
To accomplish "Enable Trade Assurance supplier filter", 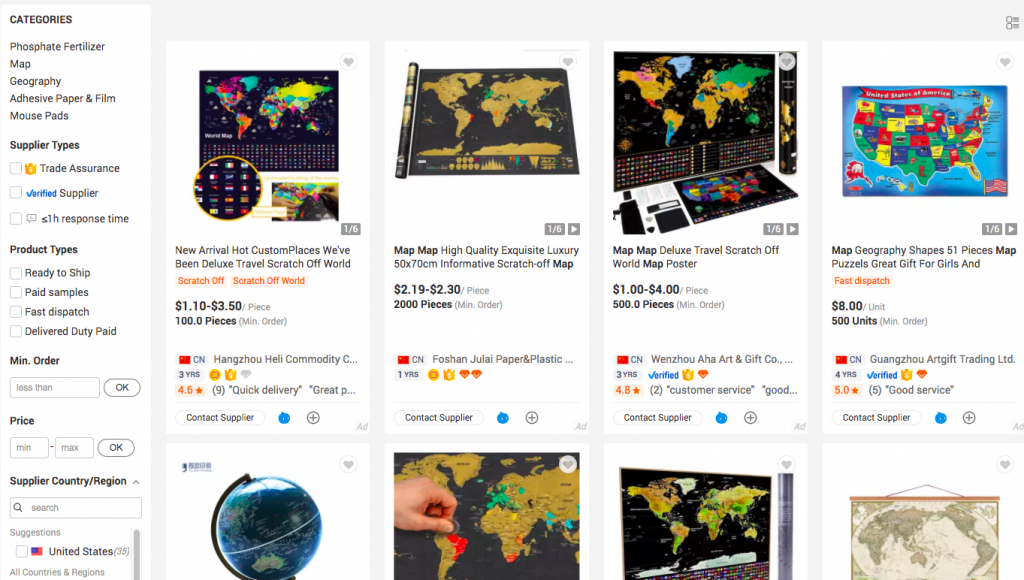I will click(x=16, y=169).
